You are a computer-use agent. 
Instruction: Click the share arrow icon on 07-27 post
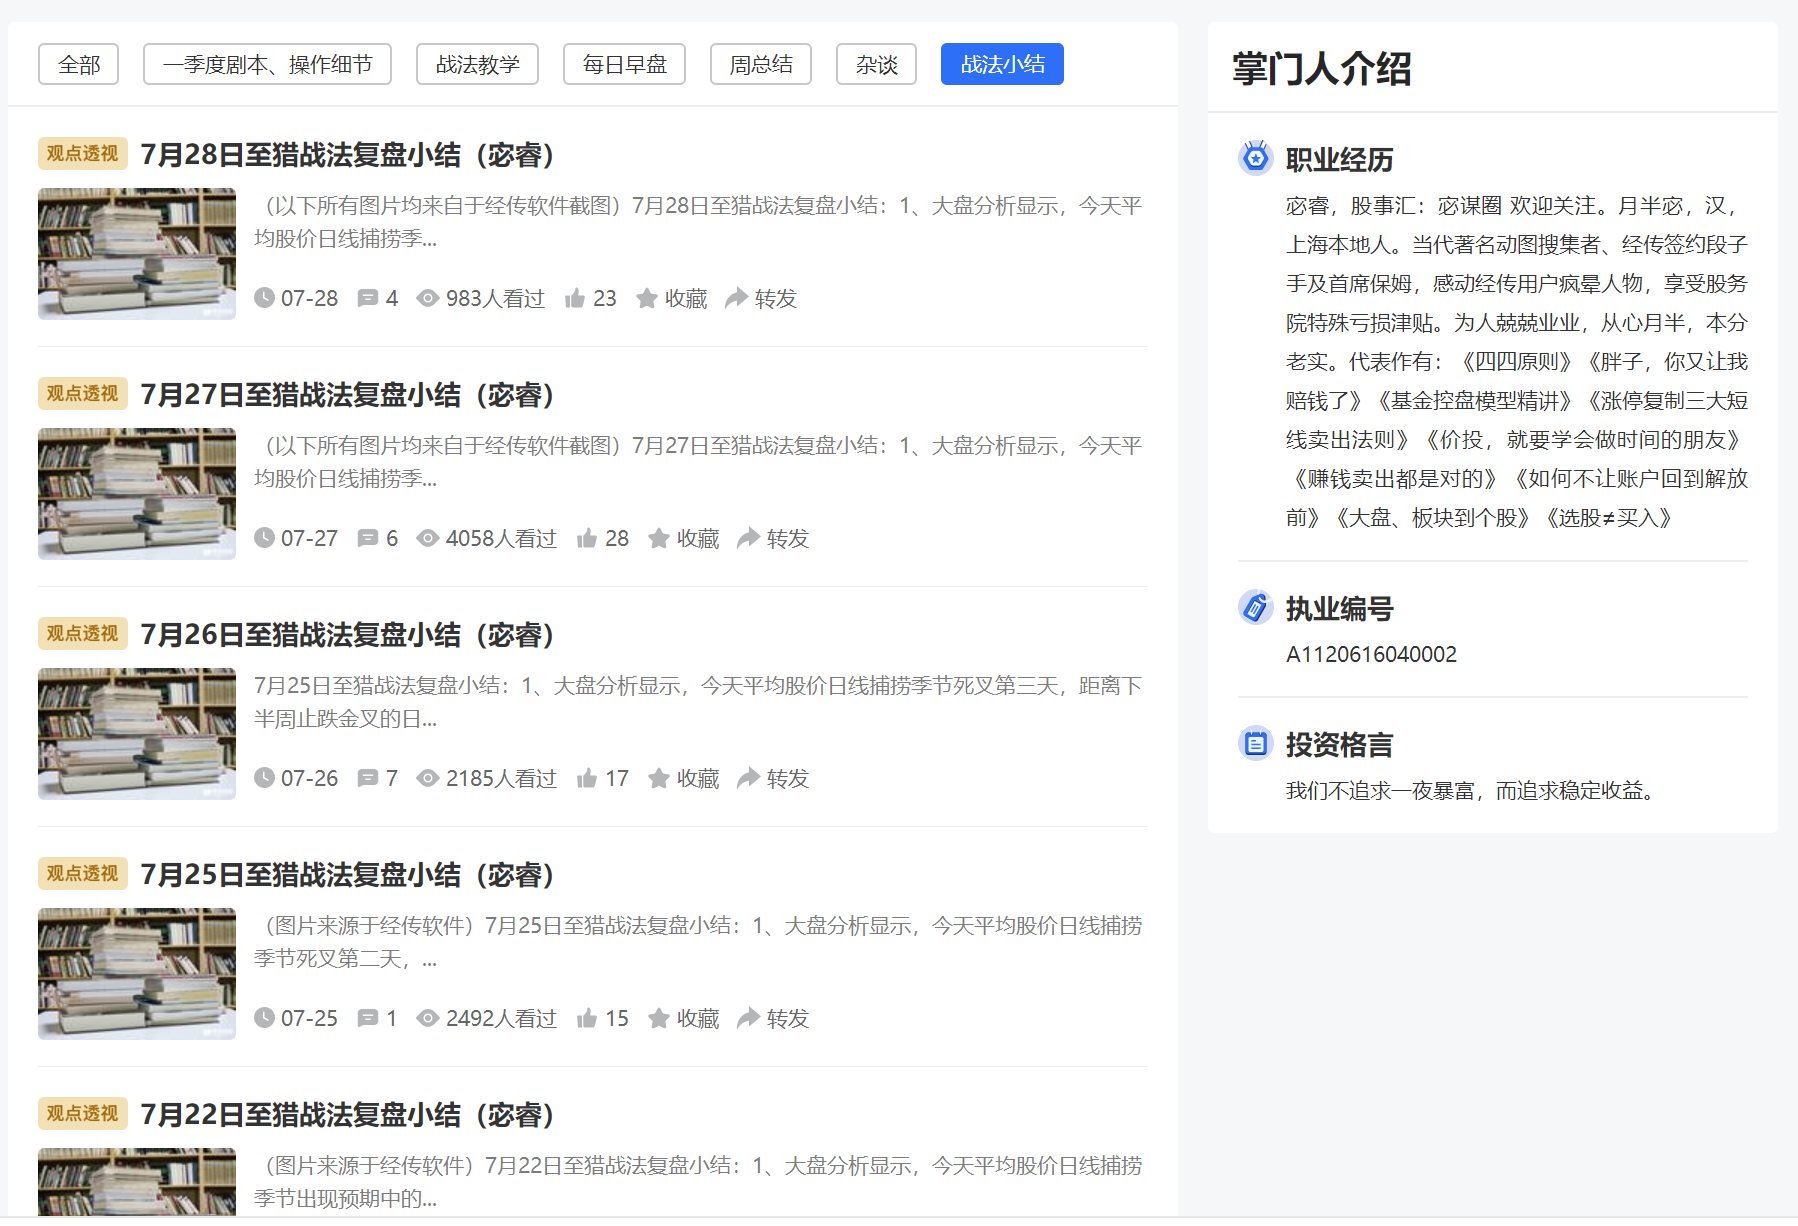pos(748,538)
